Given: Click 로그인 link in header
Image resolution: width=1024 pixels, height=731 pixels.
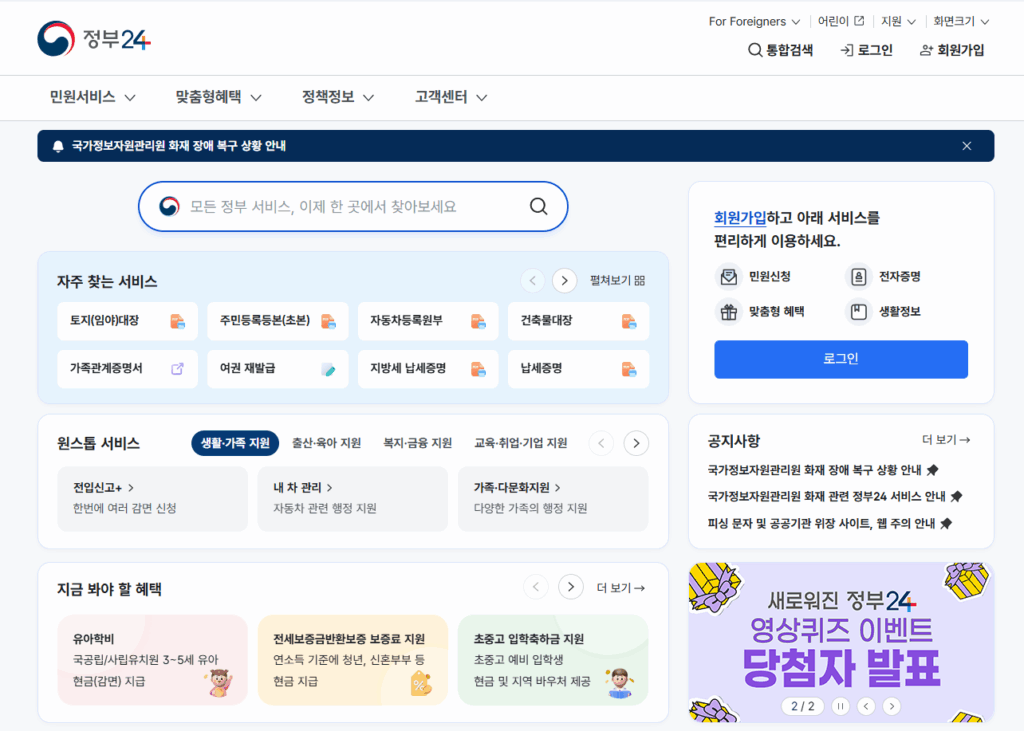Looking at the screenshot, I should 867,50.
